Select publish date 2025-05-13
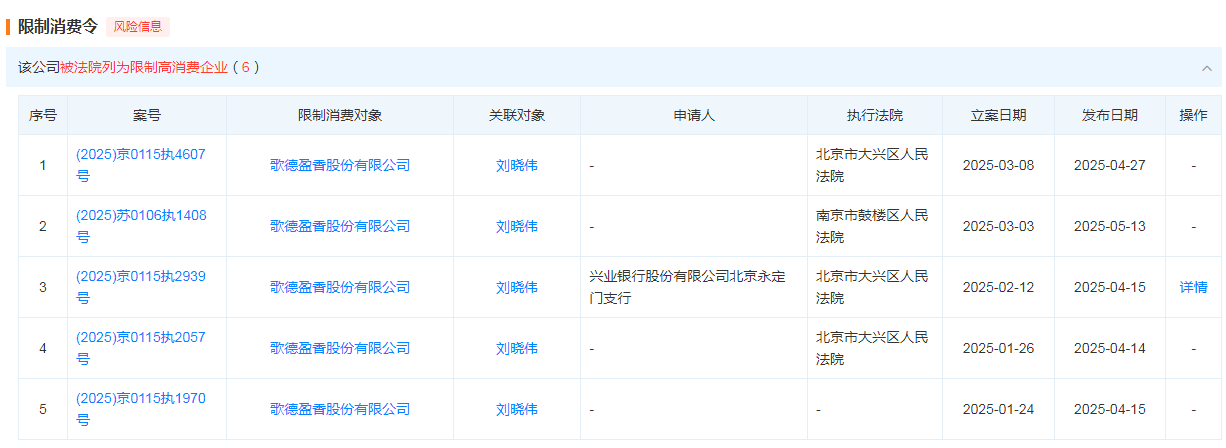Image resolution: width=1226 pixels, height=448 pixels. [x=1110, y=226]
